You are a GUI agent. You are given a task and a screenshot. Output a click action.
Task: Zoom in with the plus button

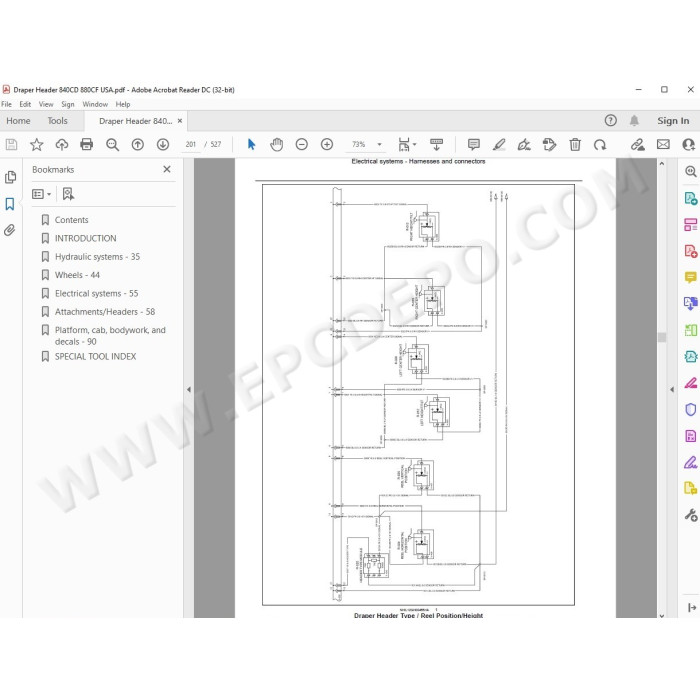[327, 144]
